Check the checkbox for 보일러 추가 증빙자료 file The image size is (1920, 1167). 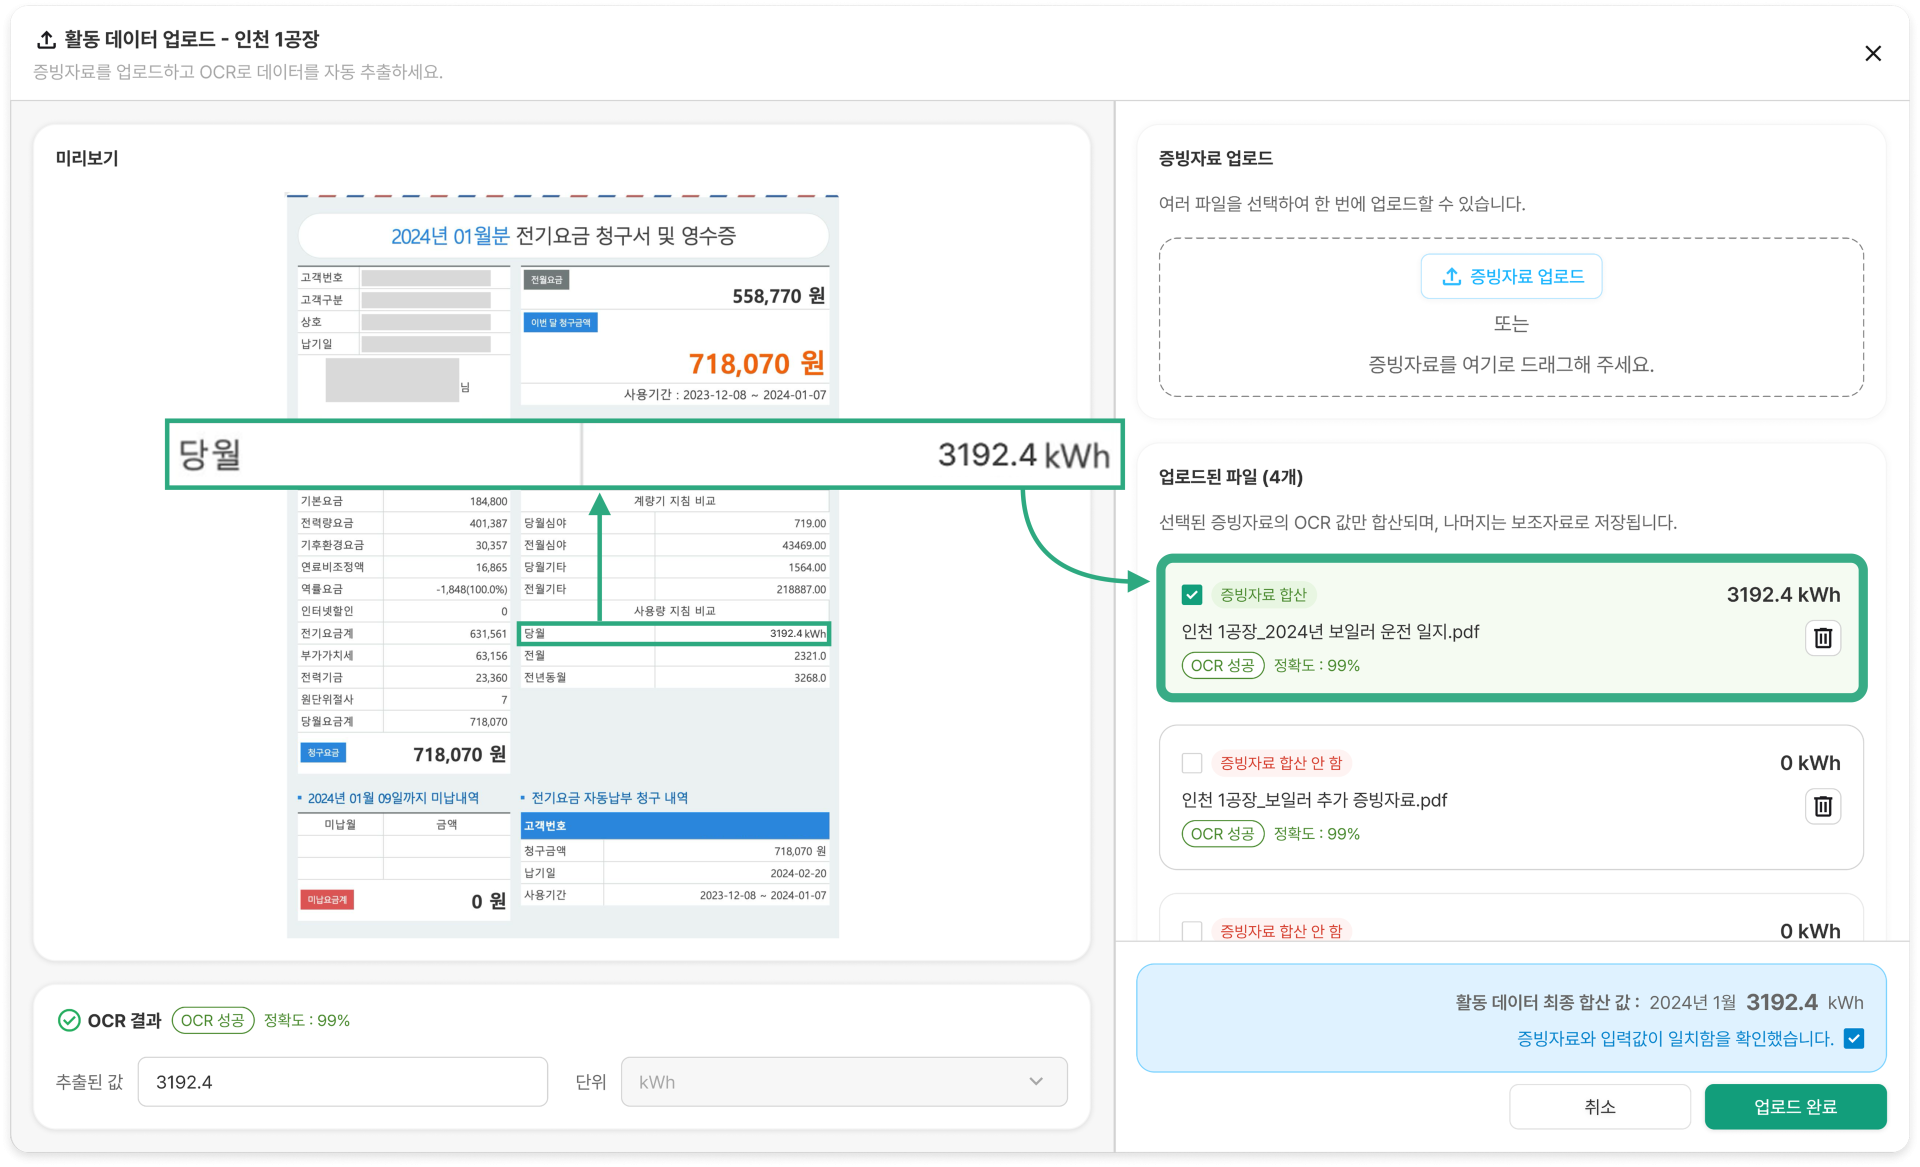tap(1191, 763)
